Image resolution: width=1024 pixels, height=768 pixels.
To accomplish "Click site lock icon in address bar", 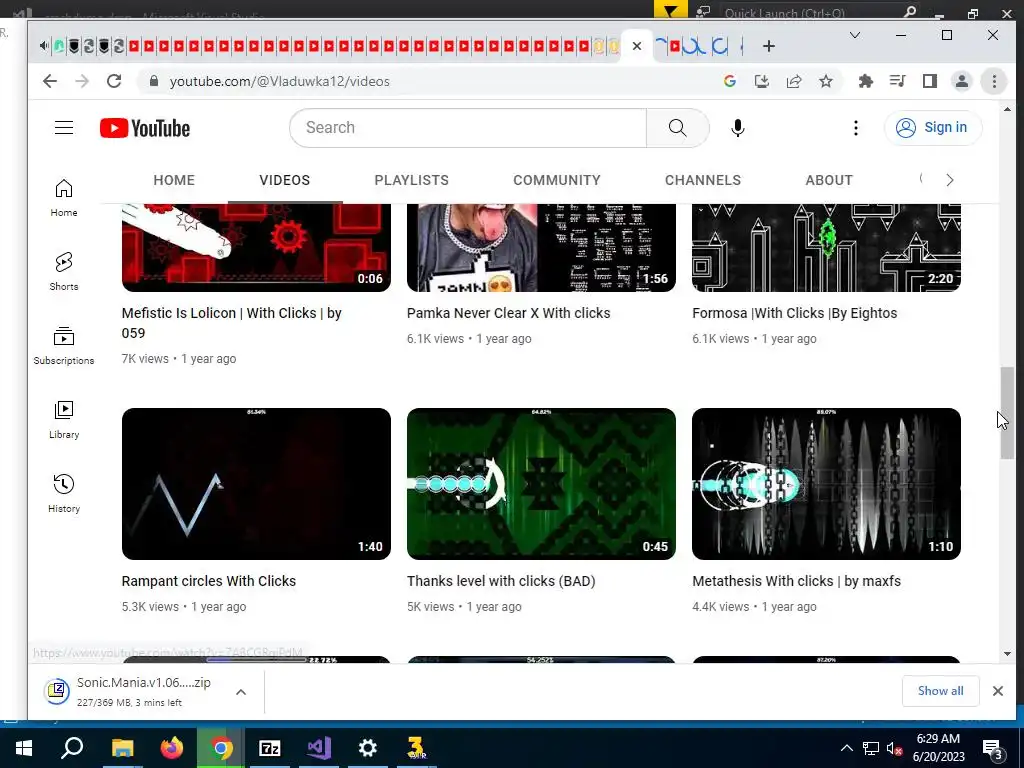I will (x=154, y=81).
